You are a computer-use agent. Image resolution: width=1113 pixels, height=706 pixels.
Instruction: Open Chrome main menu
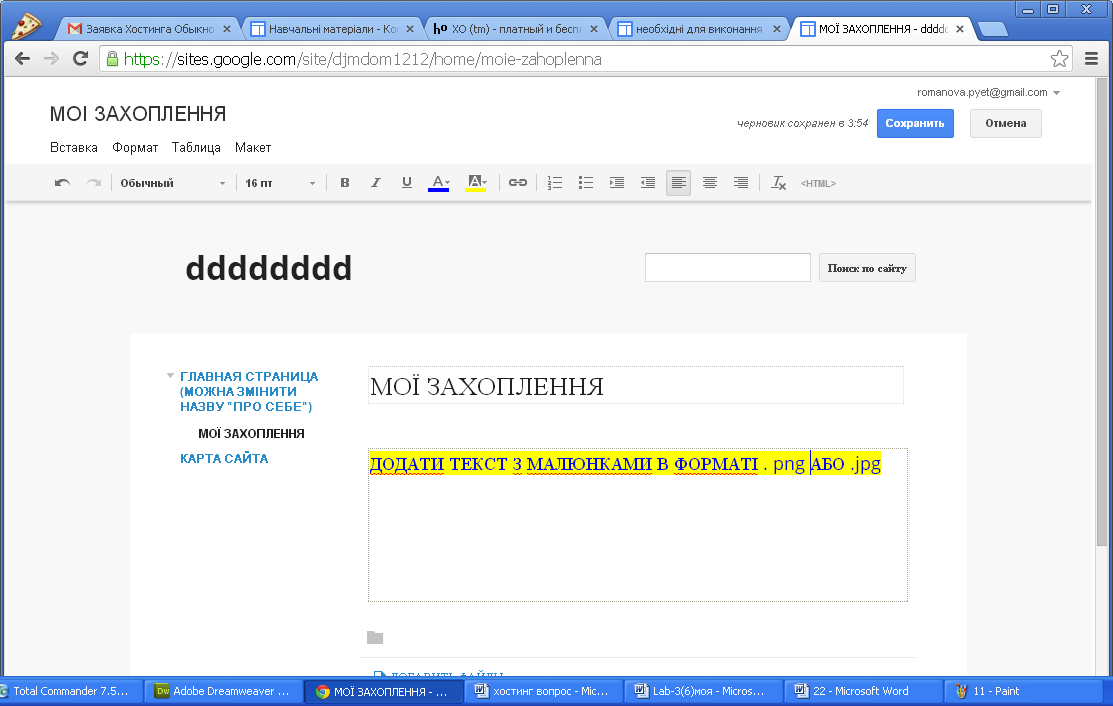click(x=1092, y=59)
